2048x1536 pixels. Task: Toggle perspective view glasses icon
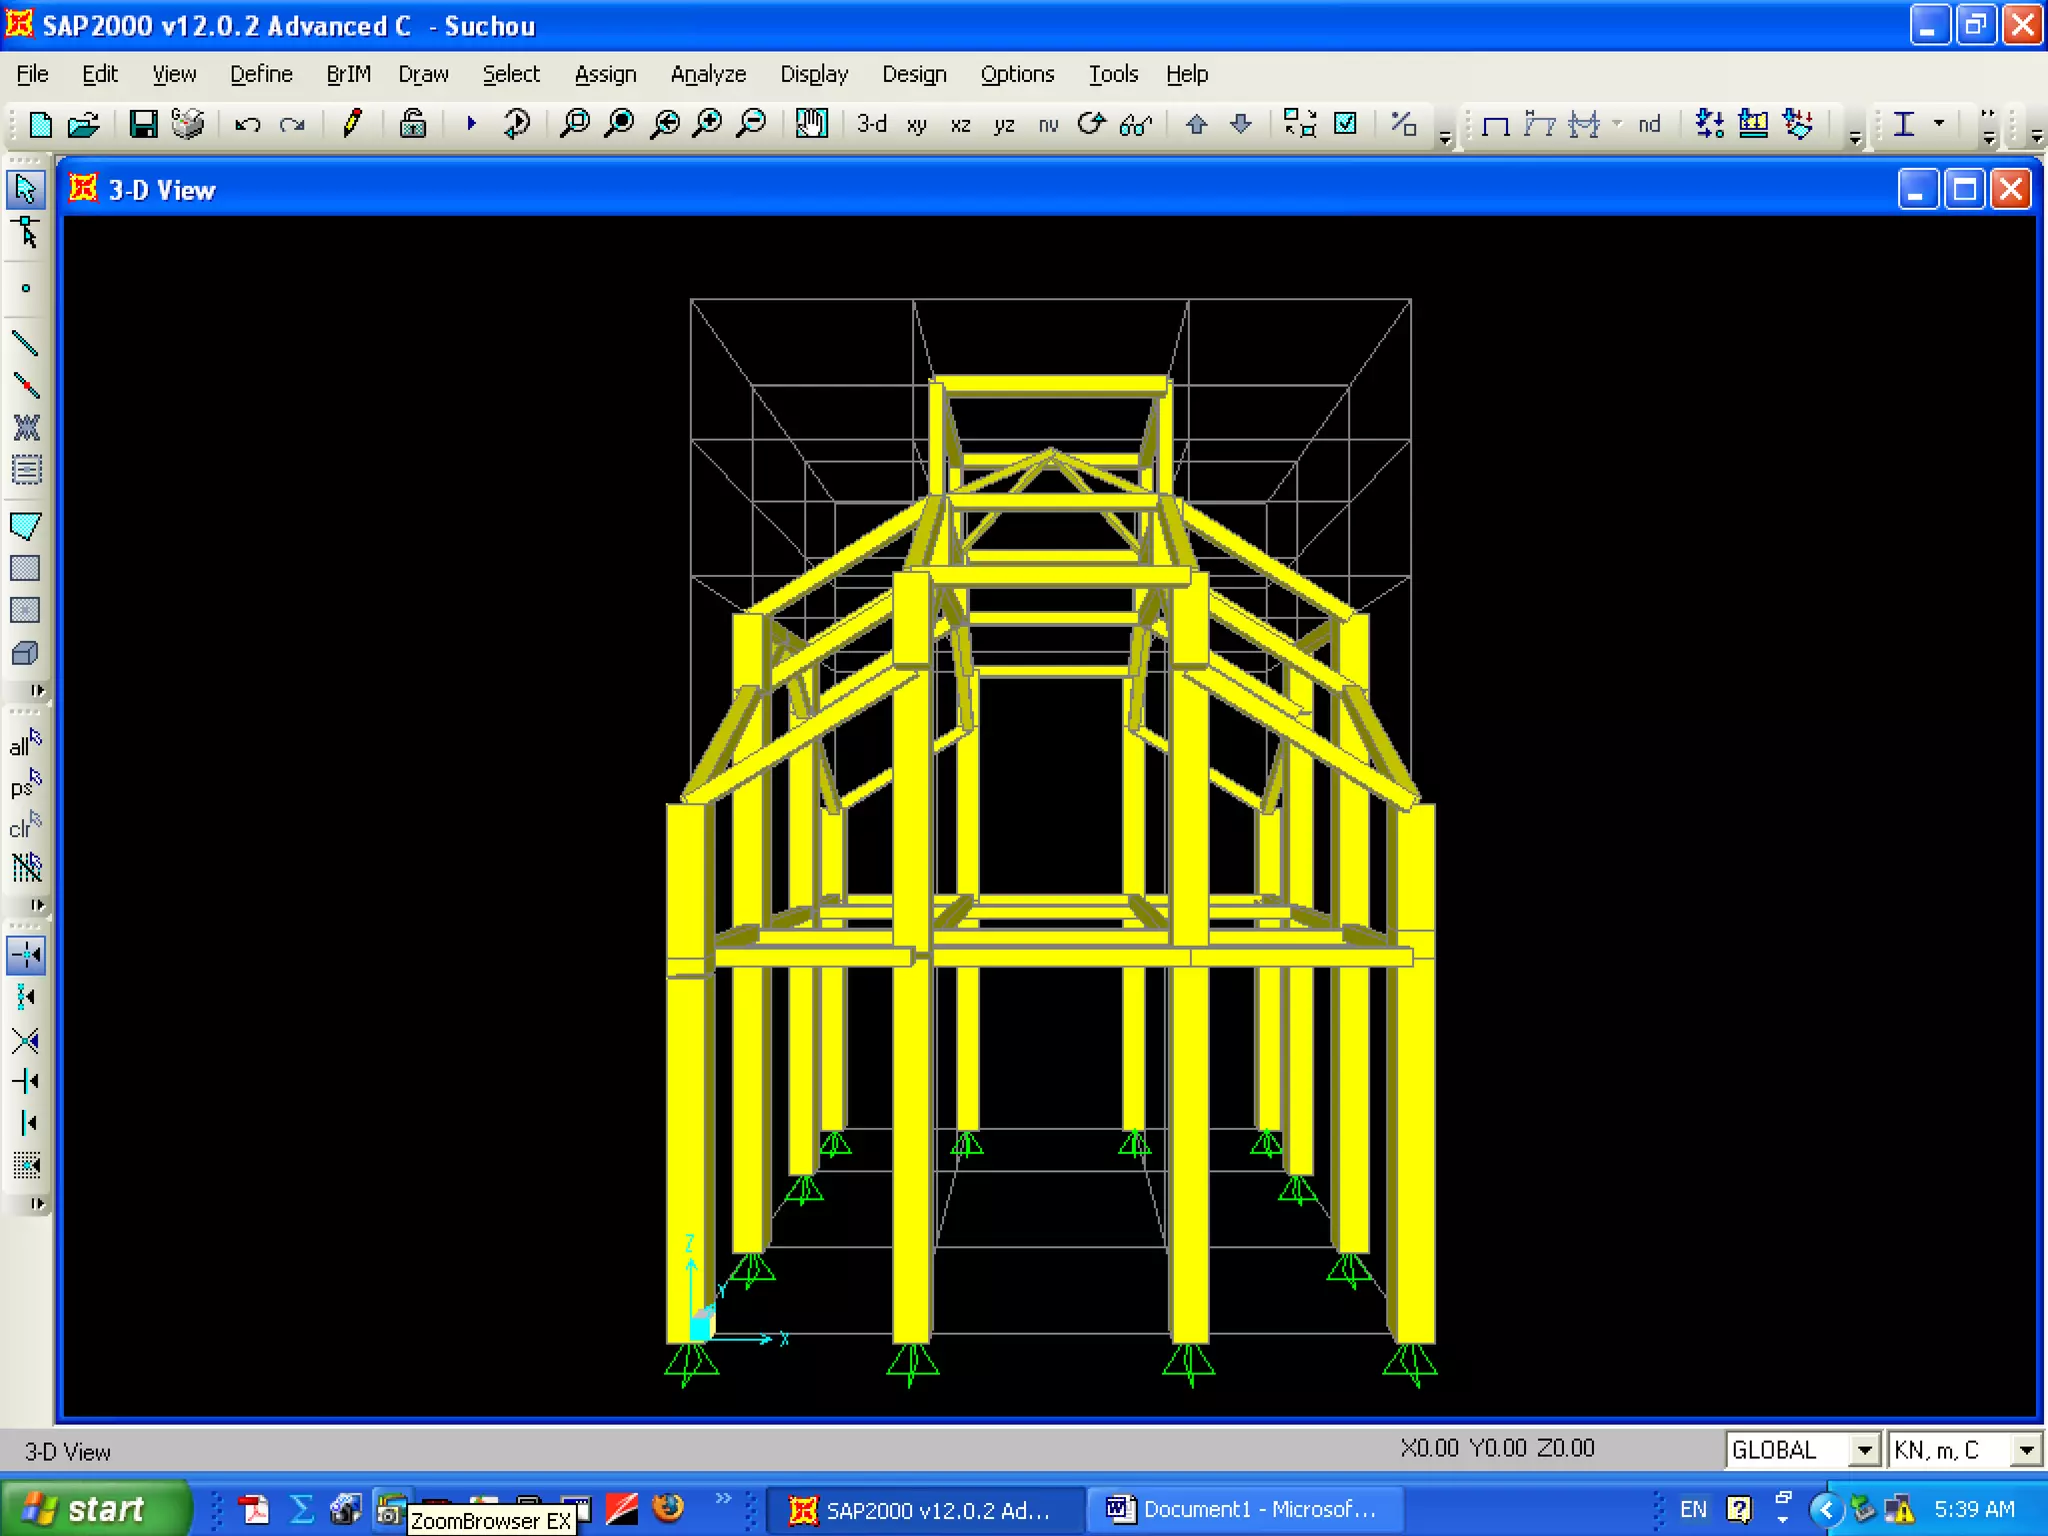[x=1136, y=124]
